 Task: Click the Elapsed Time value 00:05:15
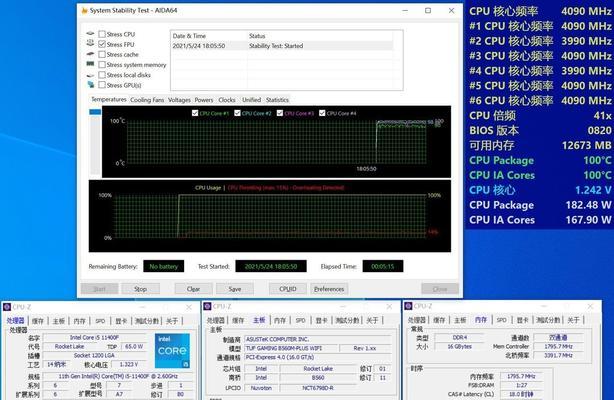[x=383, y=266]
